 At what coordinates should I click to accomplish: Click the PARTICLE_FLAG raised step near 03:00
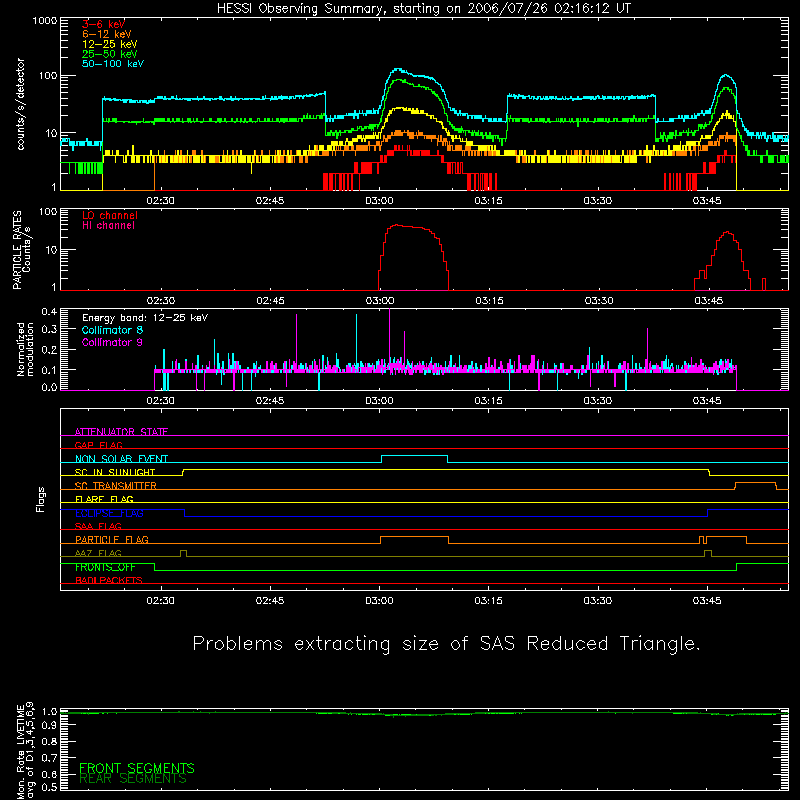pyautogui.click(x=414, y=537)
